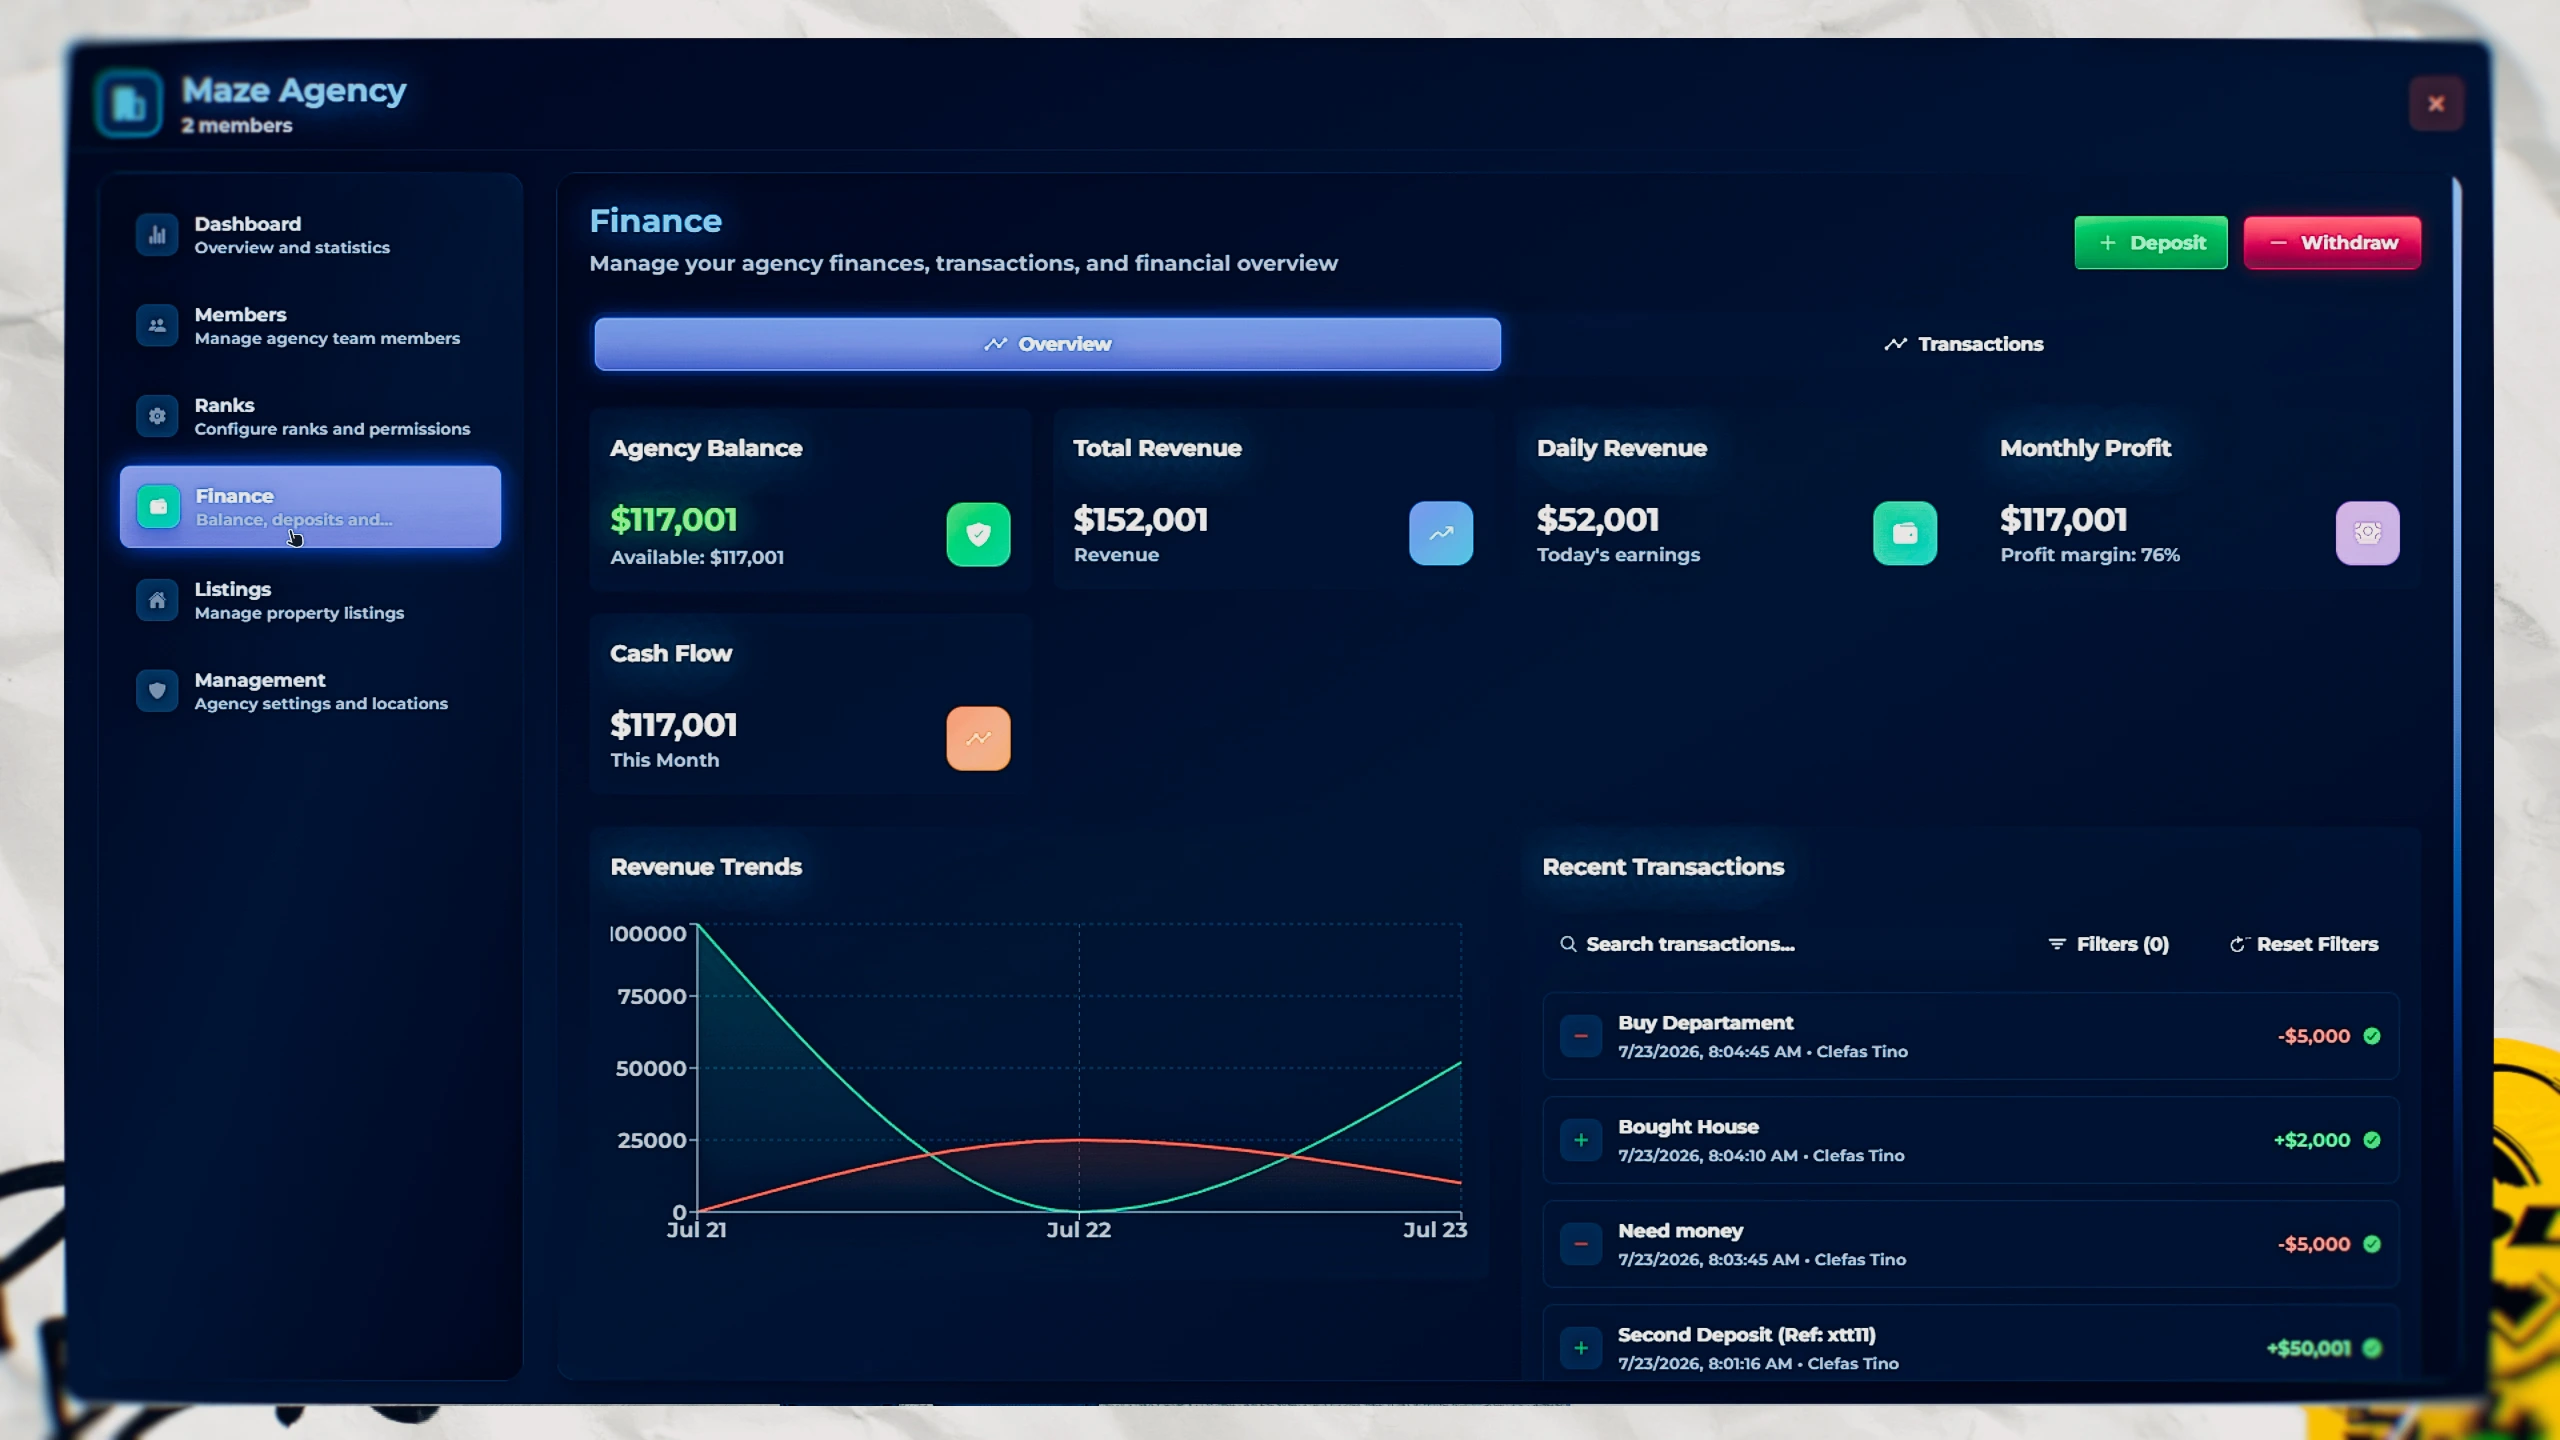Click the green check on Need money transaction
The height and width of the screenshot is (1440, 2560).
(2372, 1244)
